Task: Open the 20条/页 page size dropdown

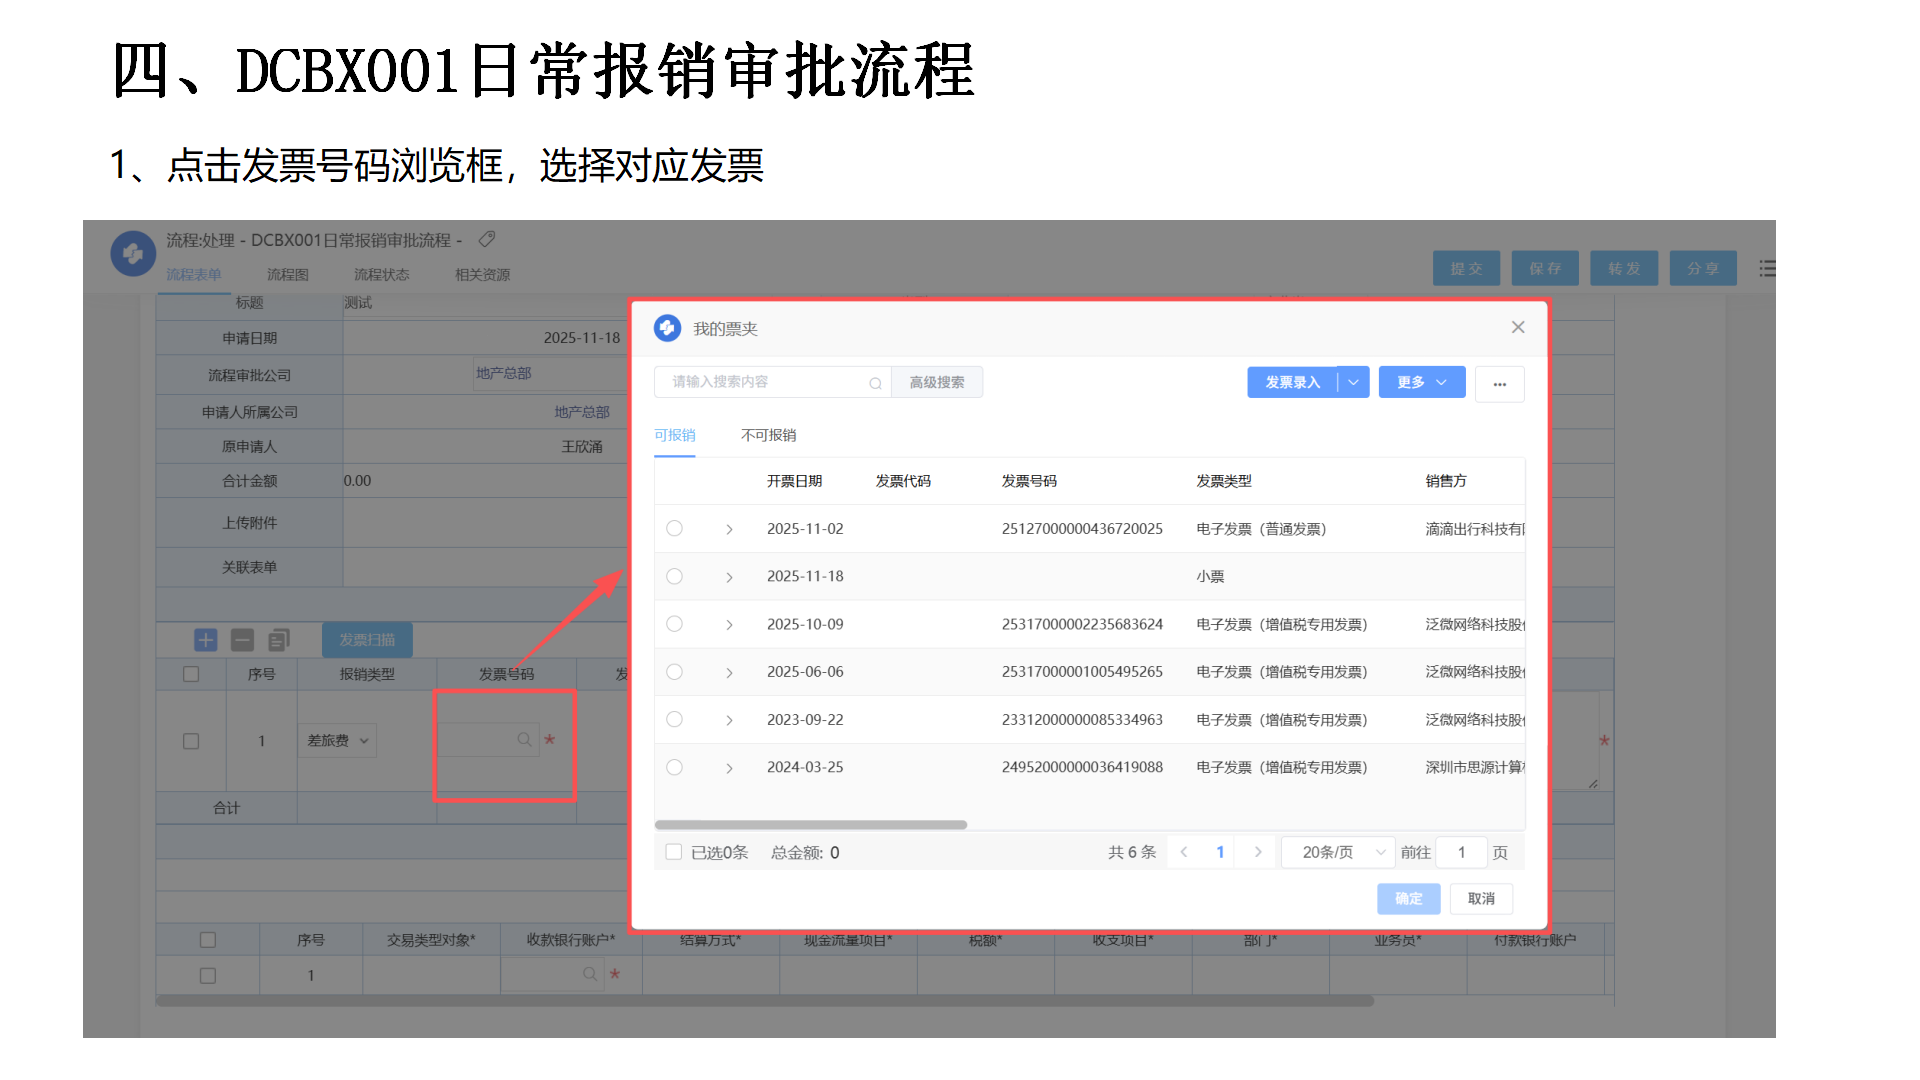Action: (x=1338, y=852)
